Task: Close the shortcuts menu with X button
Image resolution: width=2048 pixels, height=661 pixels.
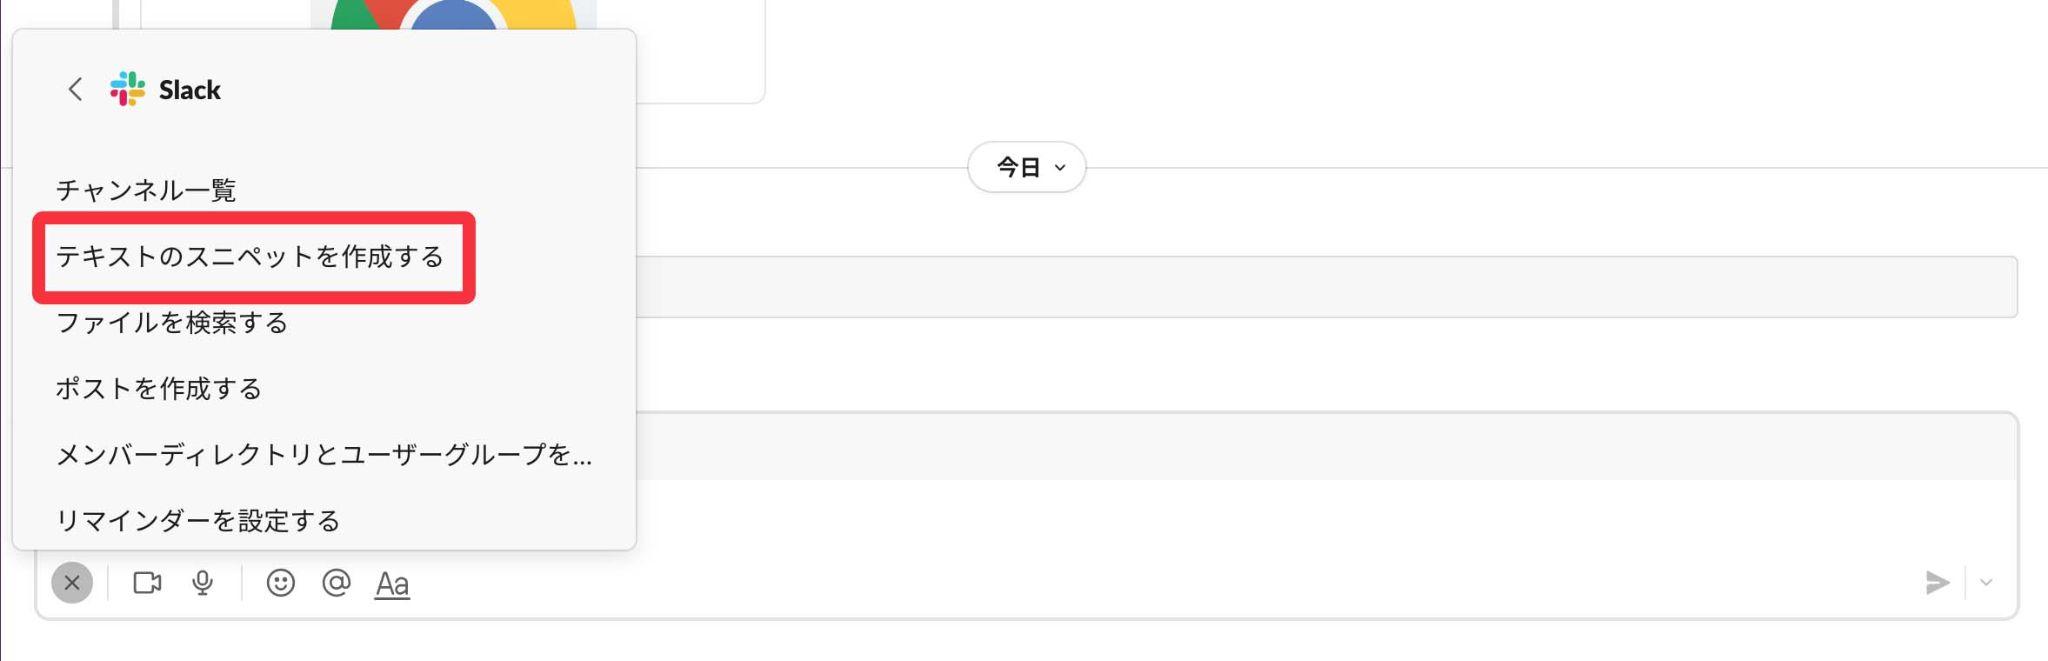Action: 72,583
